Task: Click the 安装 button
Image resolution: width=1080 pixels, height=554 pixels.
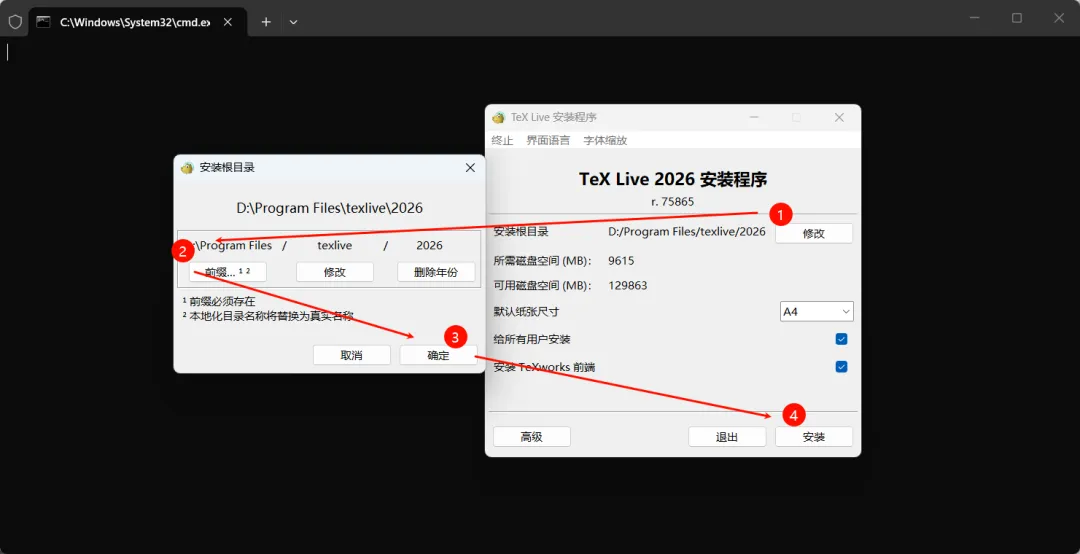Action: (814, 437)
